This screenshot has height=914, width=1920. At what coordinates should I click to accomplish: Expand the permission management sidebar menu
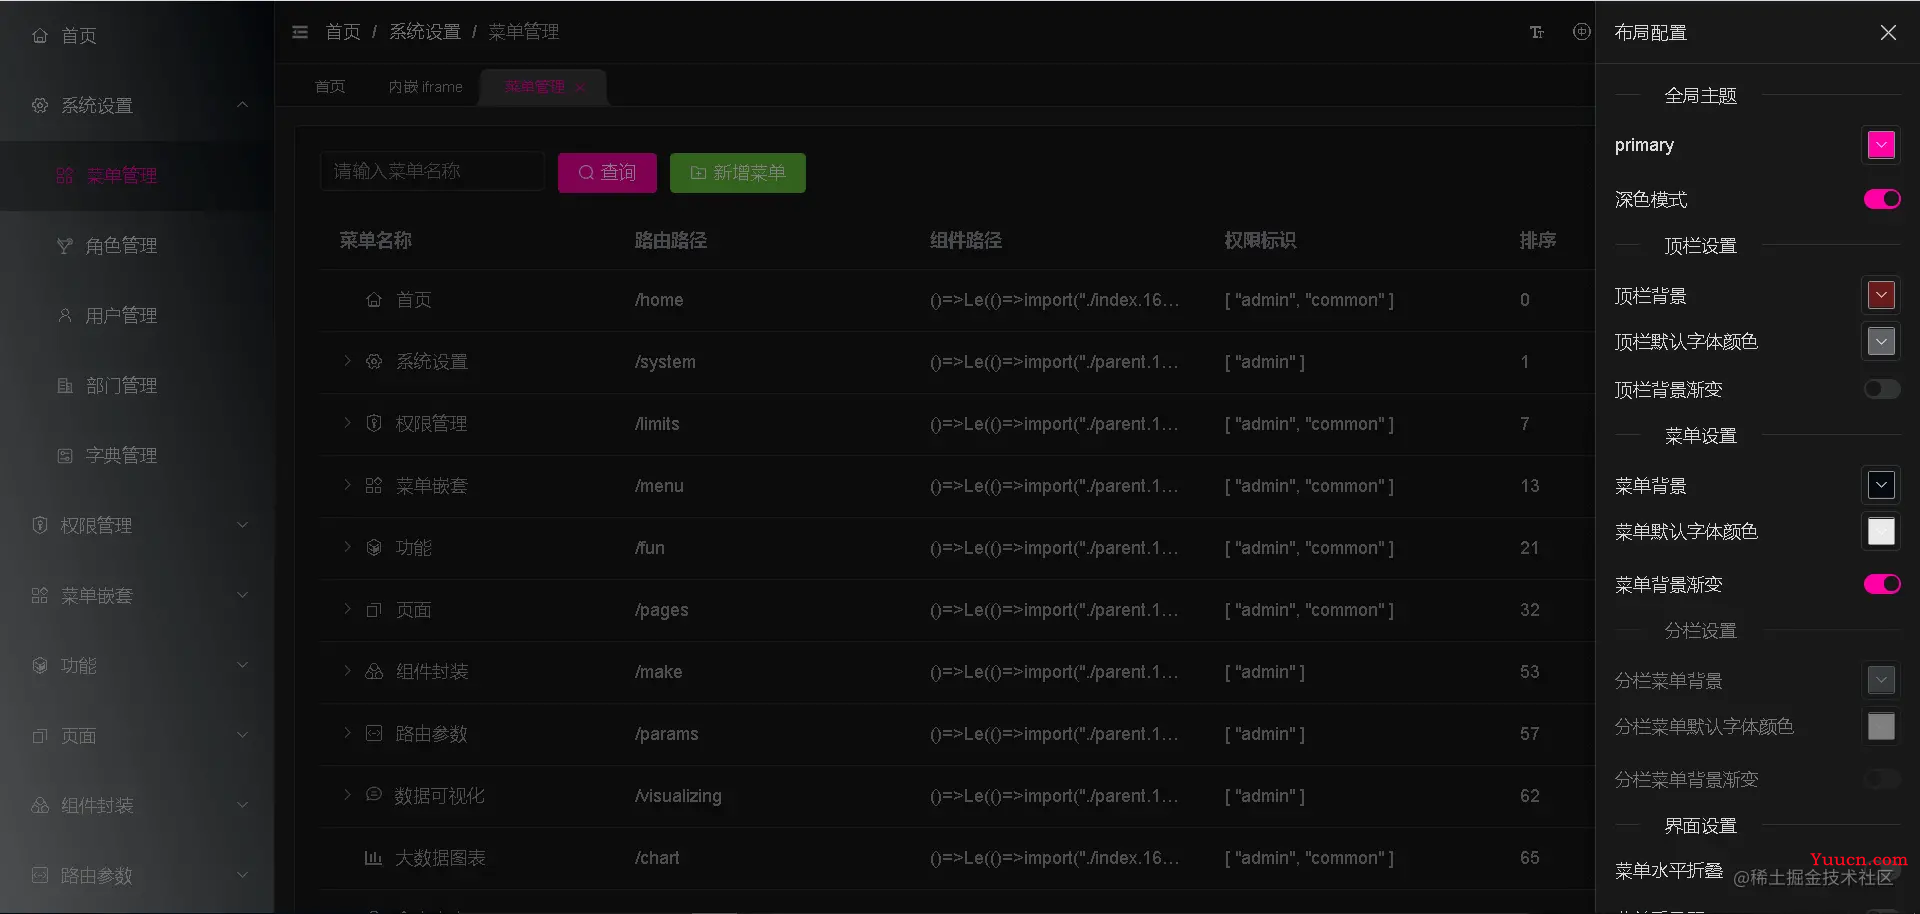tap(242, 525)
